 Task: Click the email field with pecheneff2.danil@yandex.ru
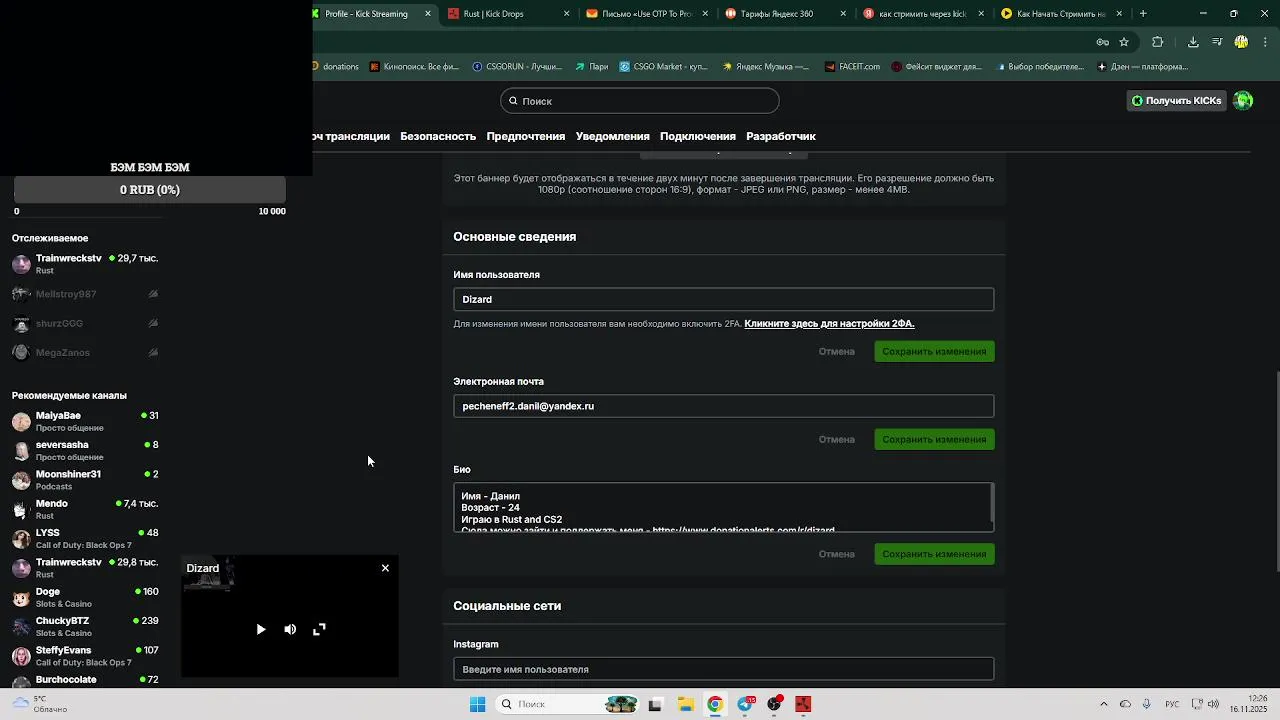(724, 406)
